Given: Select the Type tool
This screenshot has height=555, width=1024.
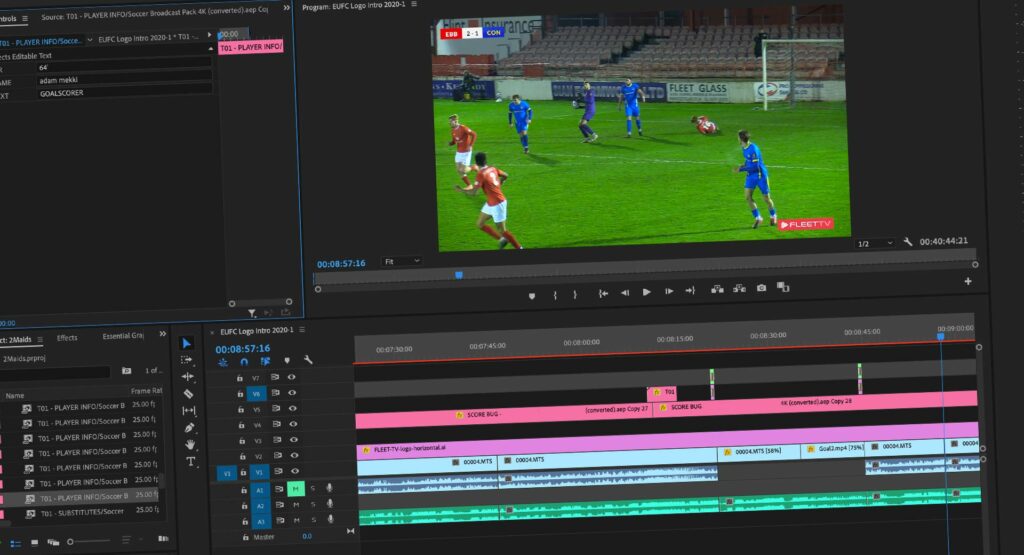Looking at the screenshot, I should point(190,462).
